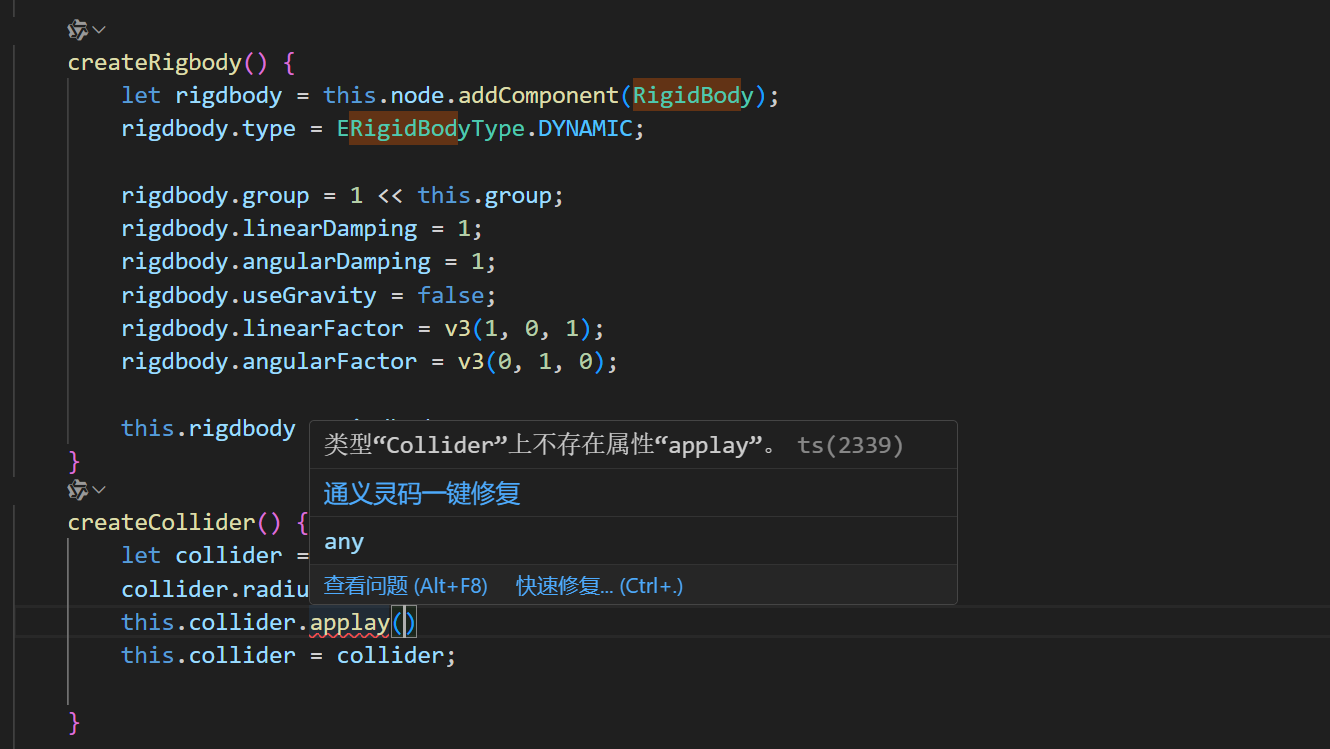Click the any type text in hover popup

pyautogui.click(x=344, y=542)
